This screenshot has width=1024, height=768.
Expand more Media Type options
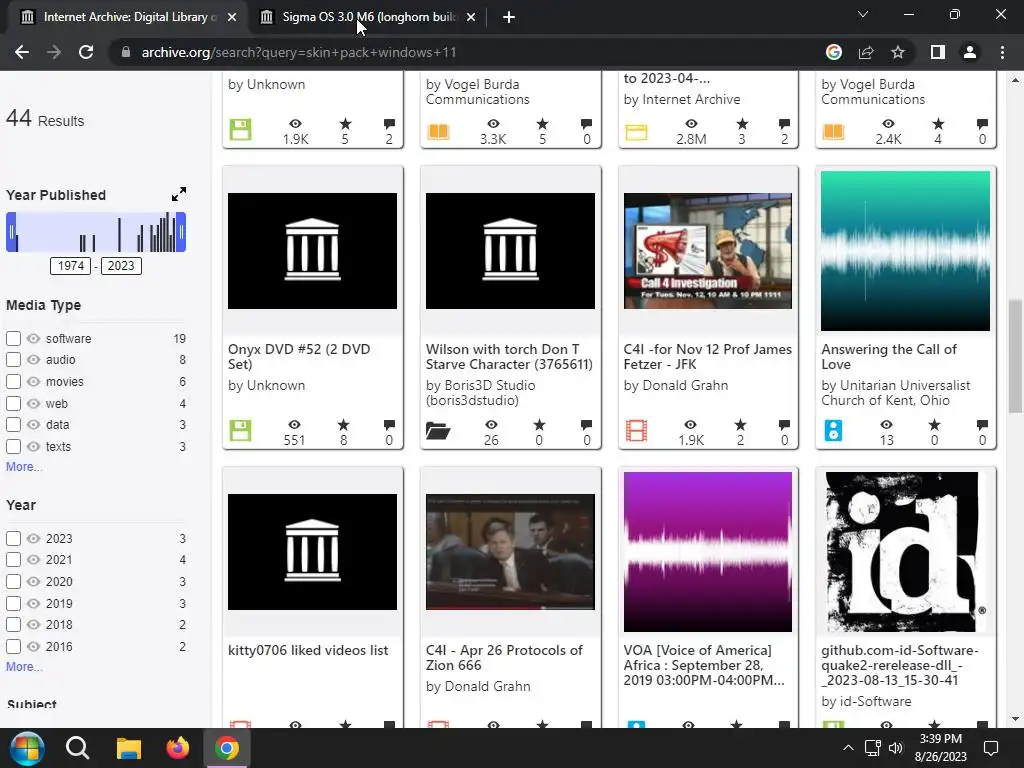[24, 467]
